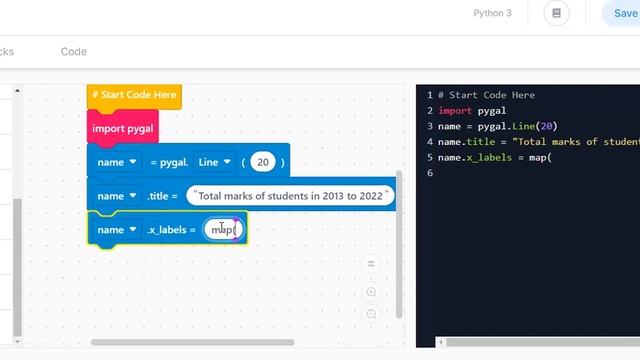Open name dropdown in .title block

click(116, 196)
